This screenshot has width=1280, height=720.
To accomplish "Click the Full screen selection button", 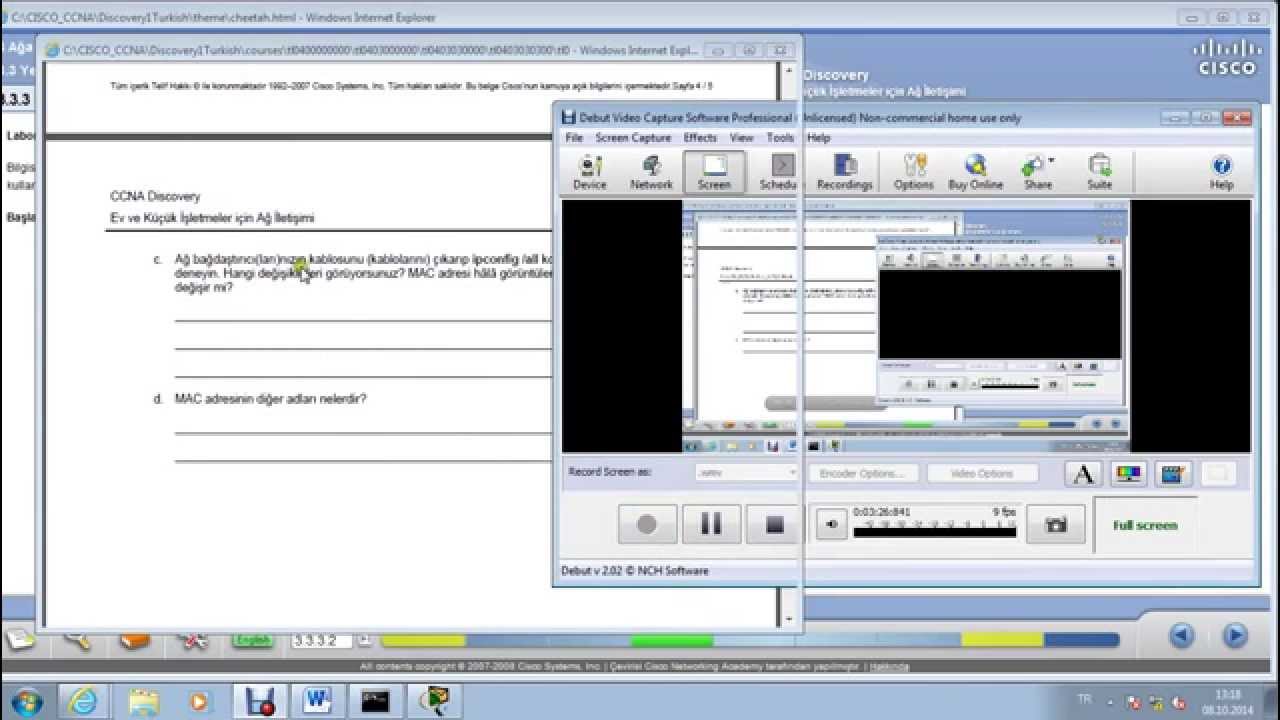I will click(1145, 525).
